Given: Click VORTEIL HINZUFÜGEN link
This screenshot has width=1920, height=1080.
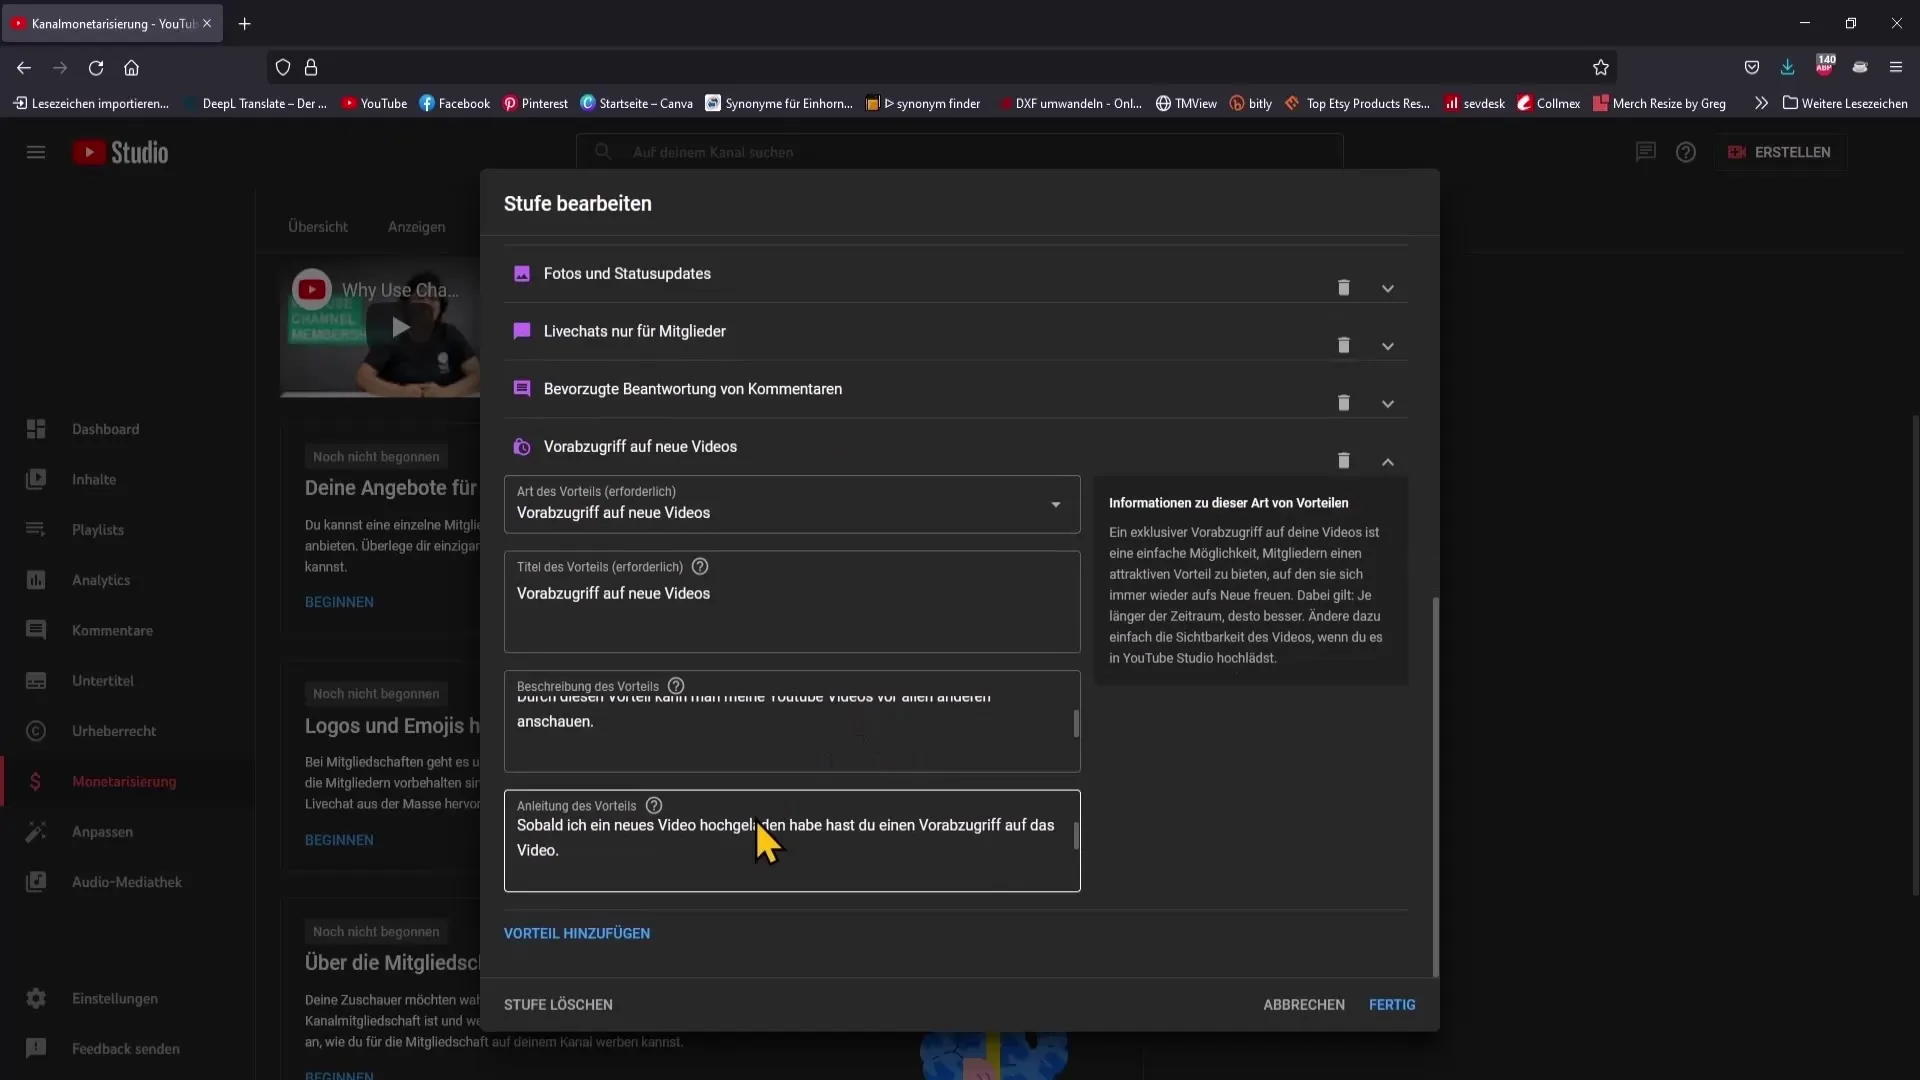Looking at the screenshot, I should 578,932.
